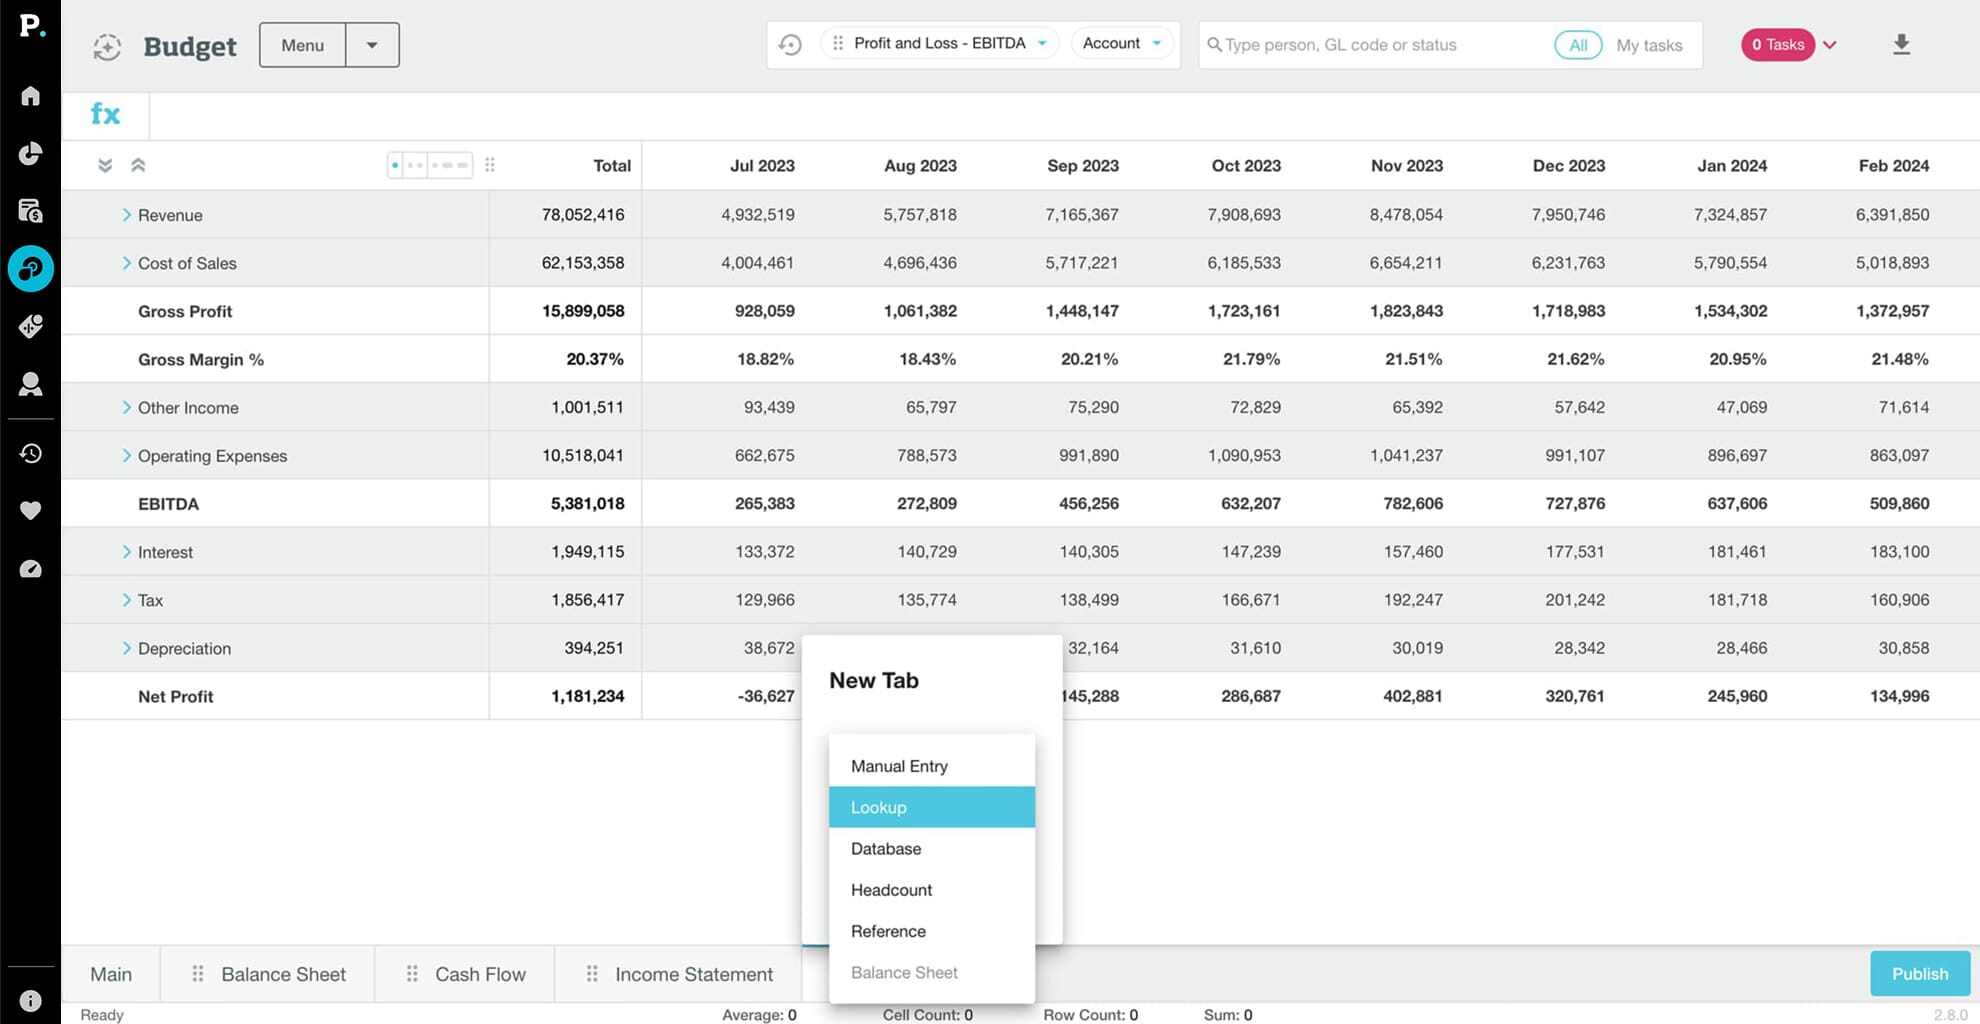Switch to My tasks filter

click(1648, 45)
